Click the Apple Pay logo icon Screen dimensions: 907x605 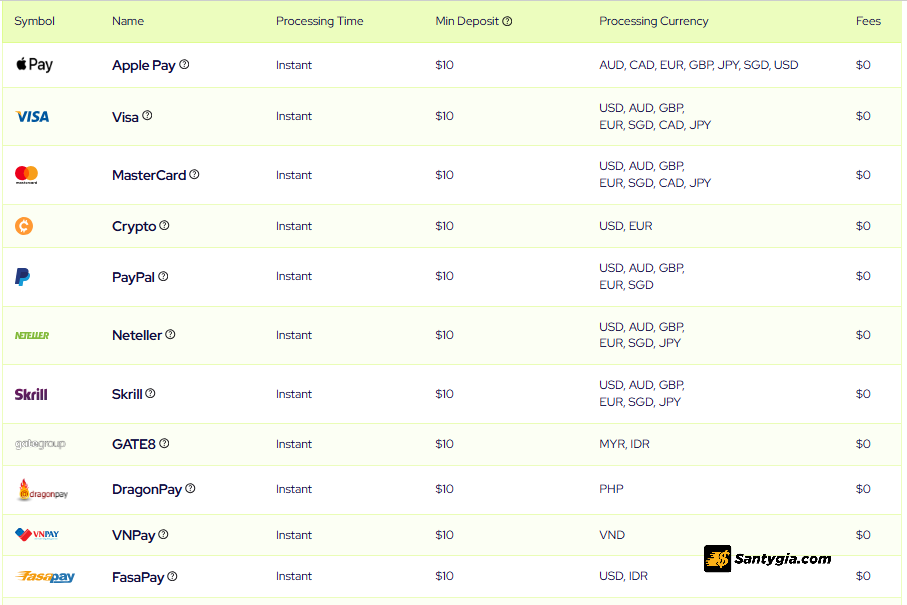[34, 64]
